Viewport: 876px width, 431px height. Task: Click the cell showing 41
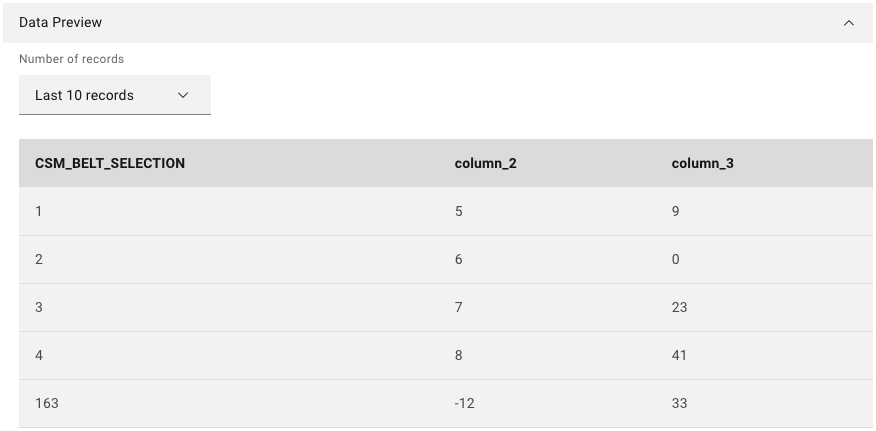coord(679,355)
